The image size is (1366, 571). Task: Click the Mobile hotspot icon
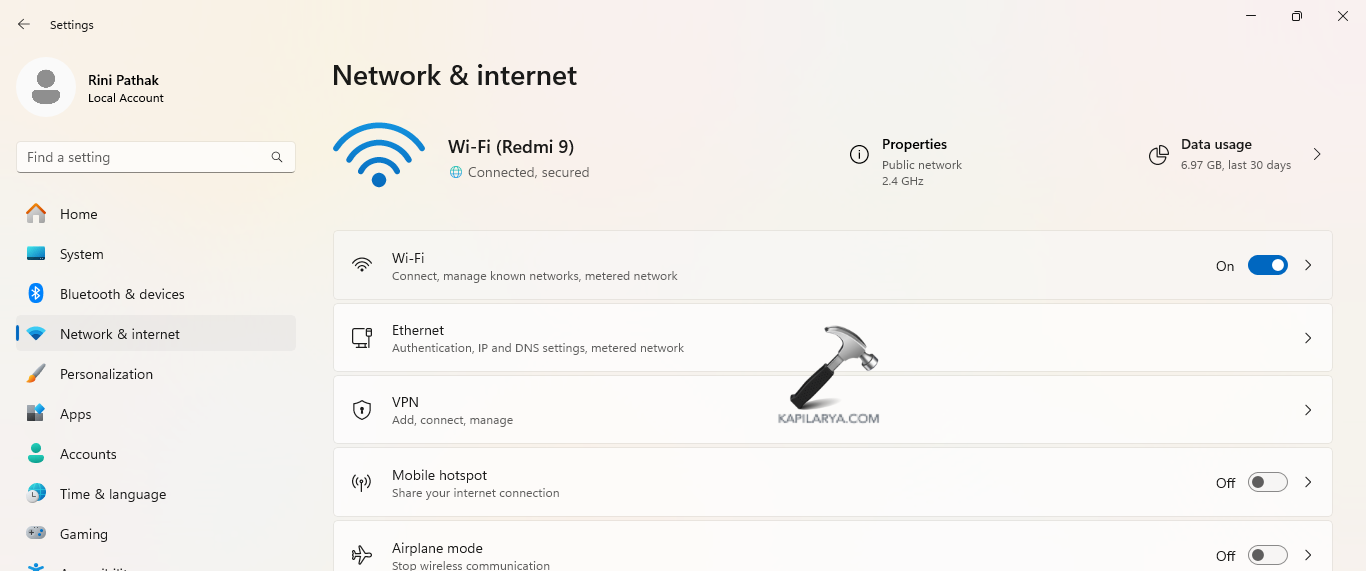(x=362, y=483)
